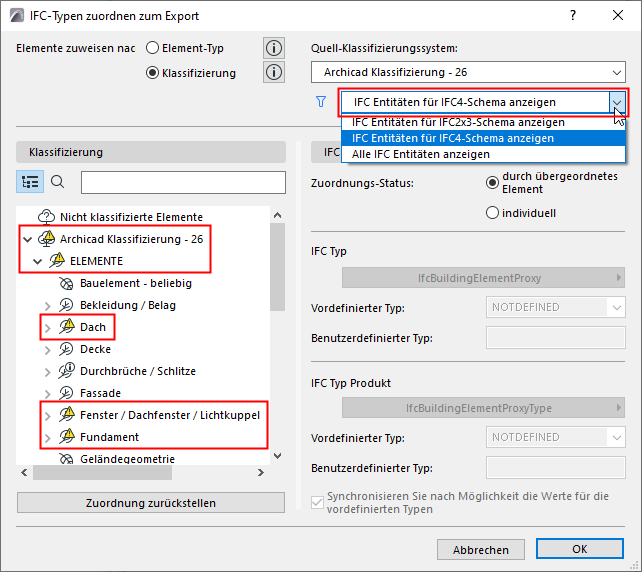Click the ELEMENTE warning icon
Viewport: 642px width, 572px height.
click(57, 260)
